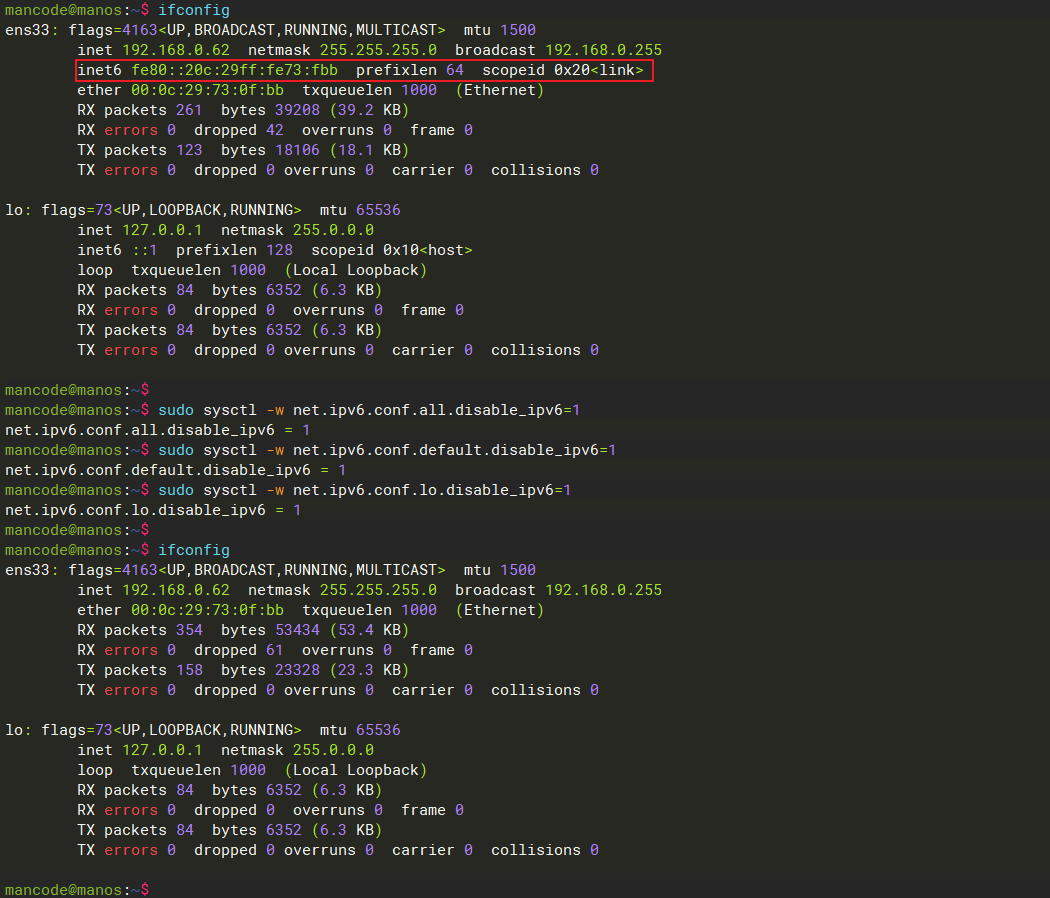Select output line net.ipv6.conf.all.disable_ipv6 = 1

157,430
